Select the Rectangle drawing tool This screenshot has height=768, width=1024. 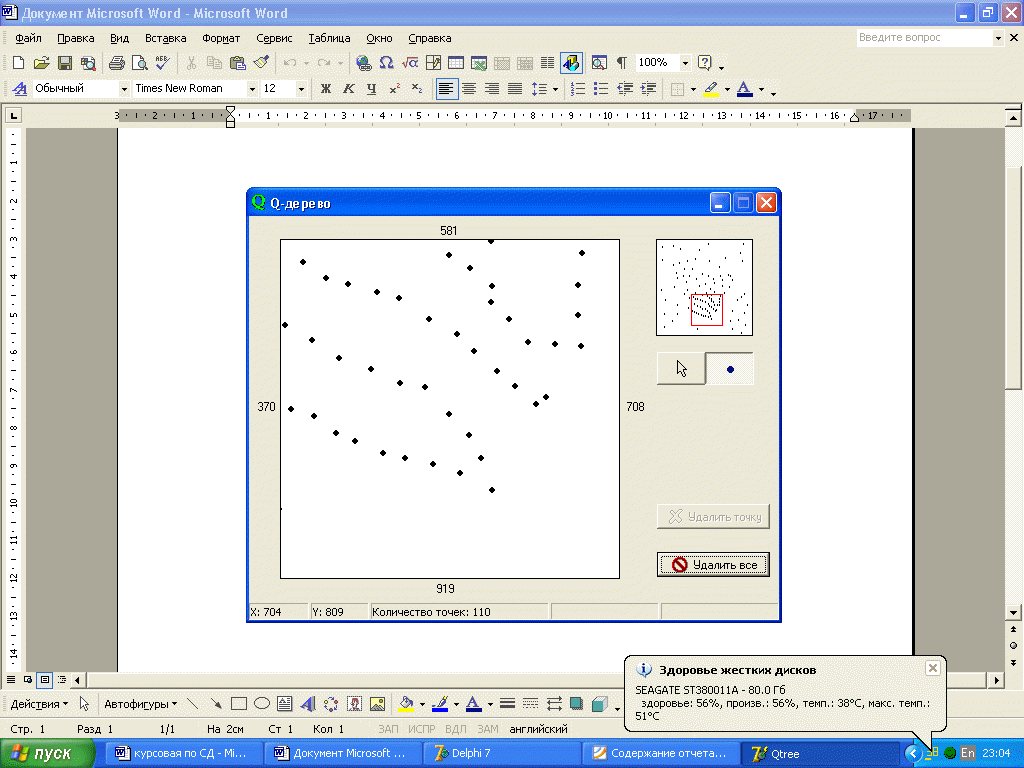pyautogui.click(x=238, y=704)
